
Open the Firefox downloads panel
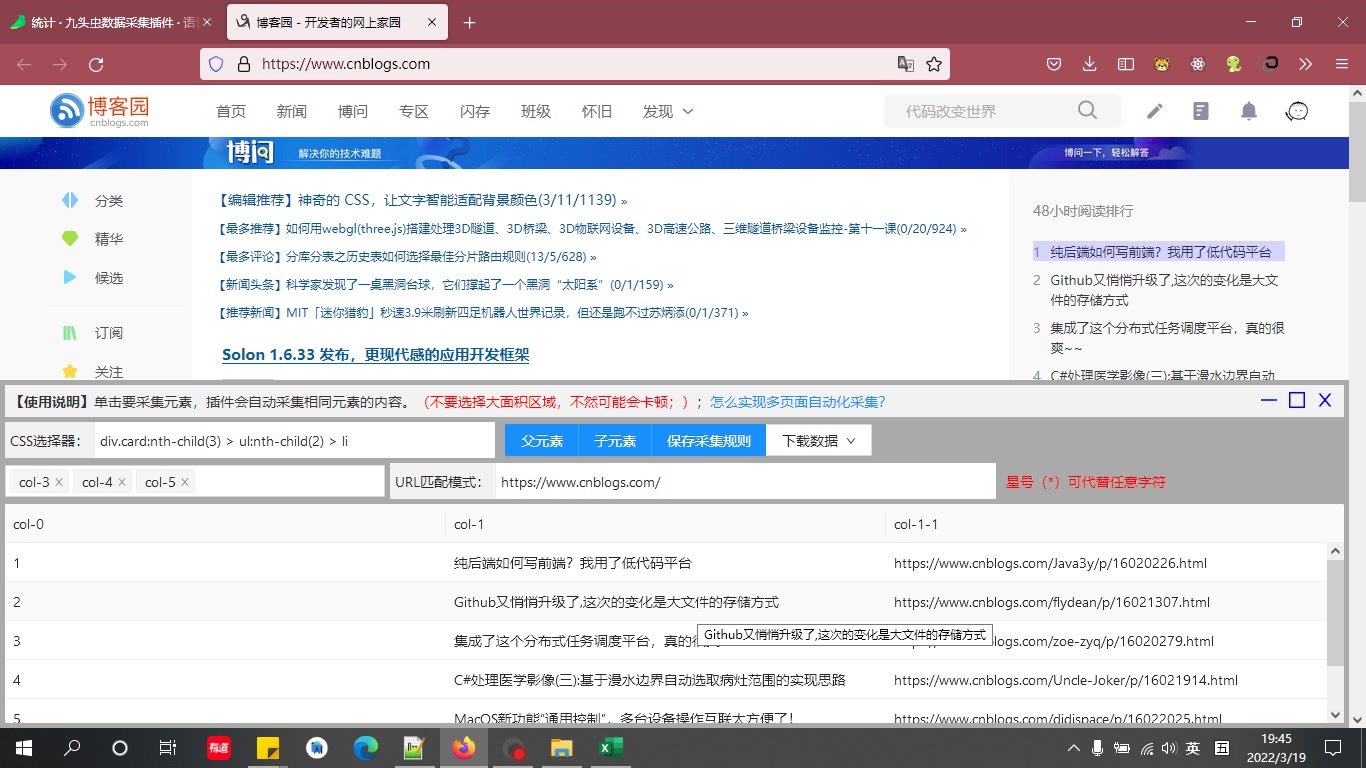(1090, 64)
